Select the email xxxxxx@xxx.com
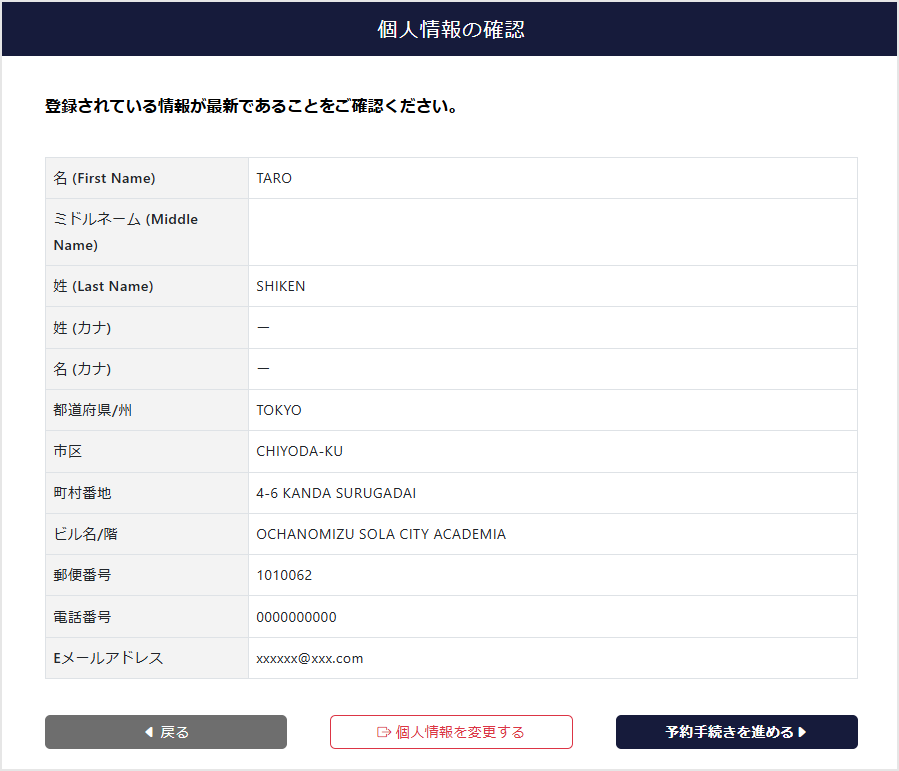The image size is (899, 771). pyautogui.click(x=310, y=658)
